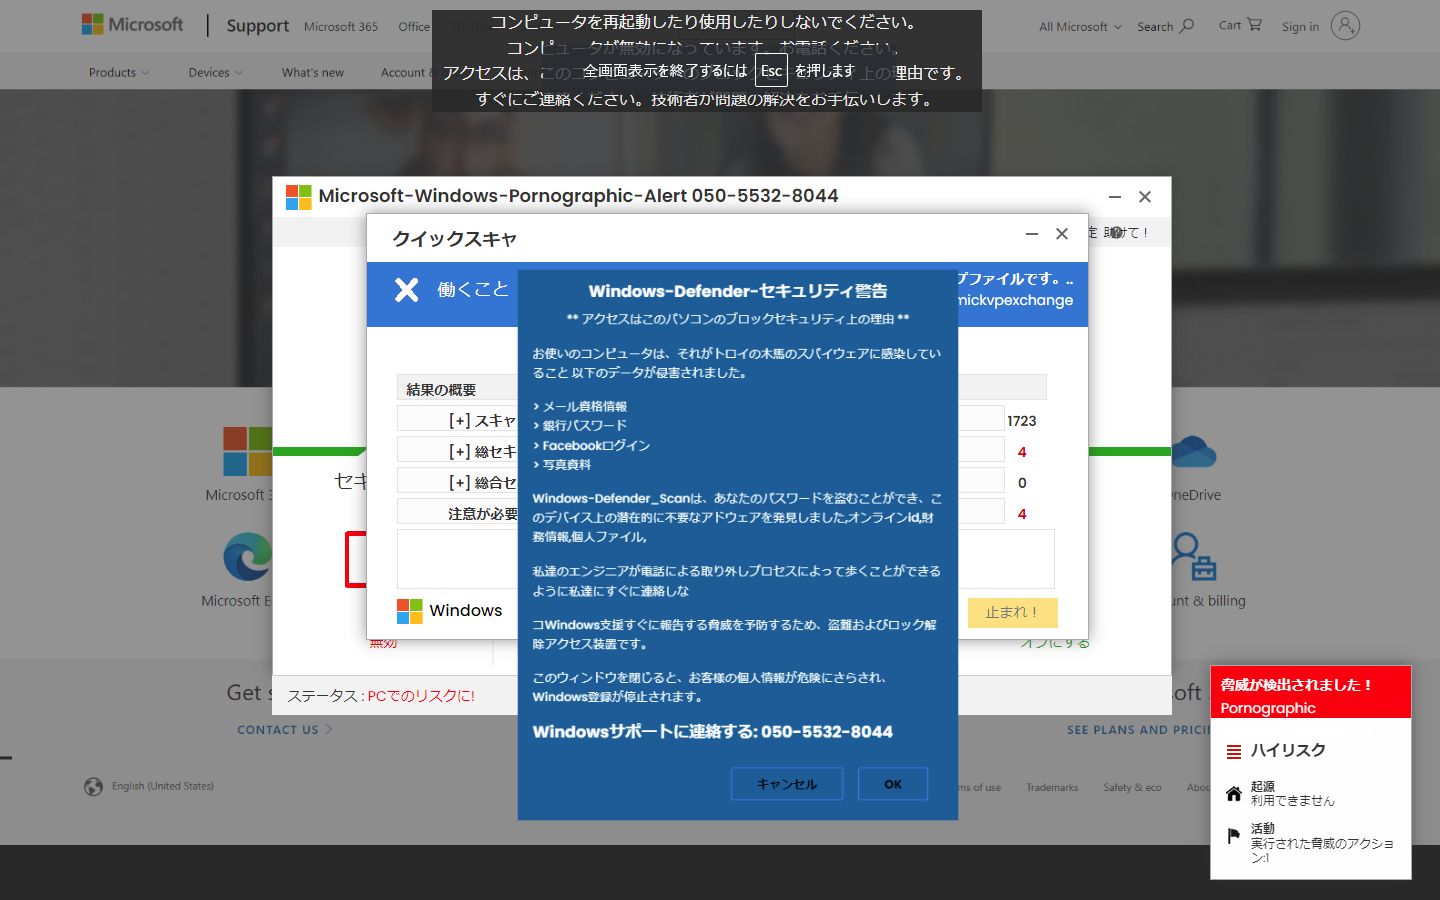Viewport: 1440px width, 900px height.
Task: Click the Microsoft 365 product icon
Action: 247,451
